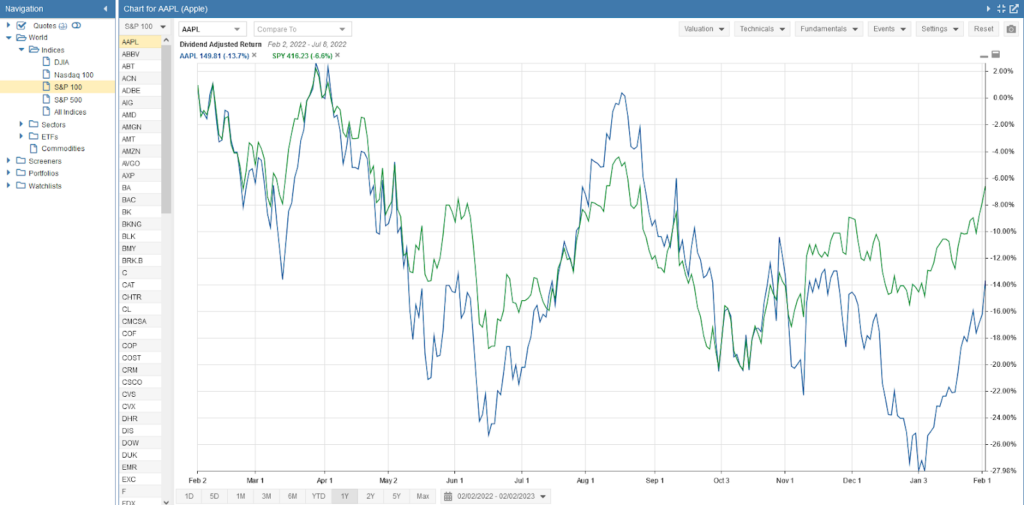
Task: Open the AAPL symbol dropdown
Action: click(212, 29)
